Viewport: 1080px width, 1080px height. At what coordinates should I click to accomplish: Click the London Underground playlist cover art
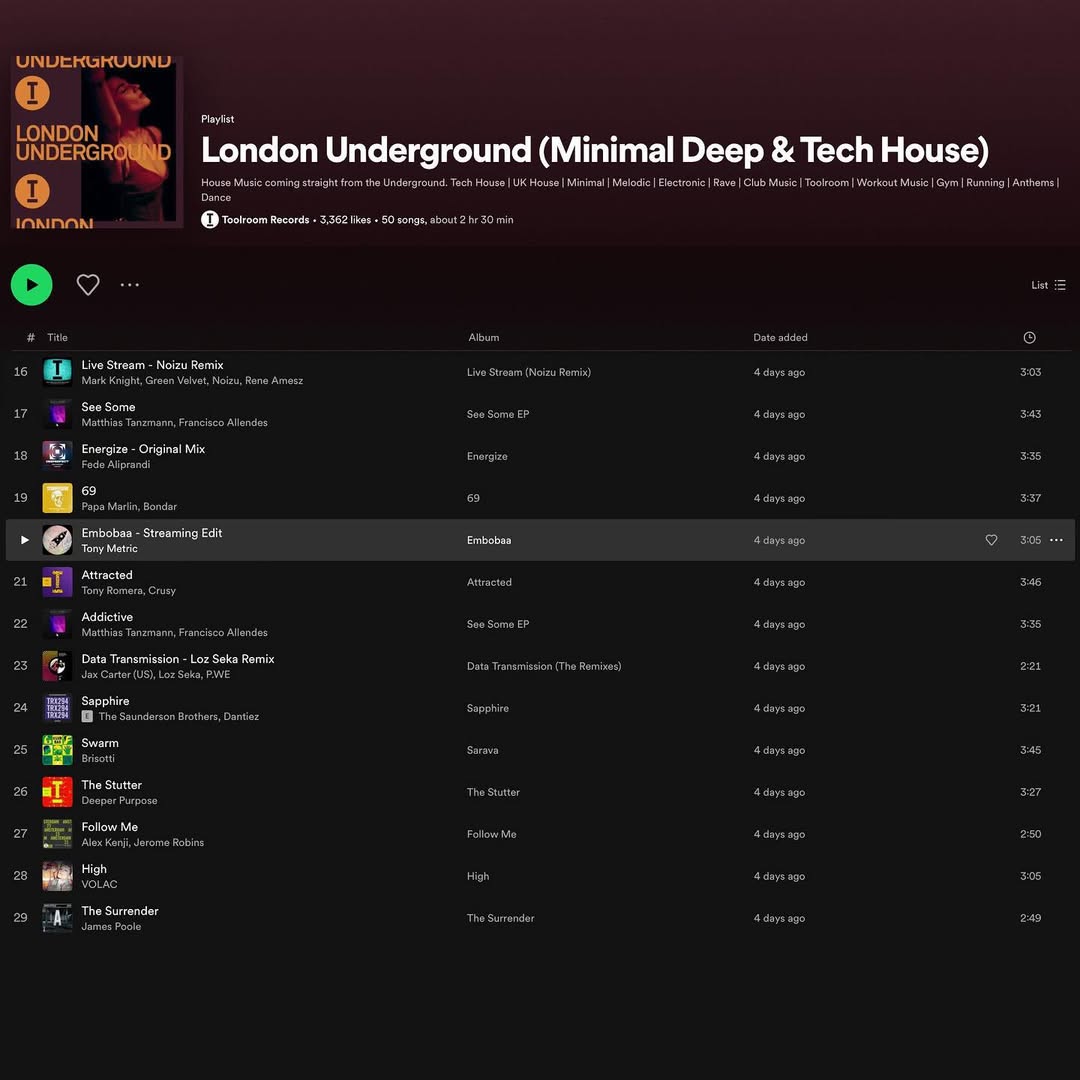point(97,142)
